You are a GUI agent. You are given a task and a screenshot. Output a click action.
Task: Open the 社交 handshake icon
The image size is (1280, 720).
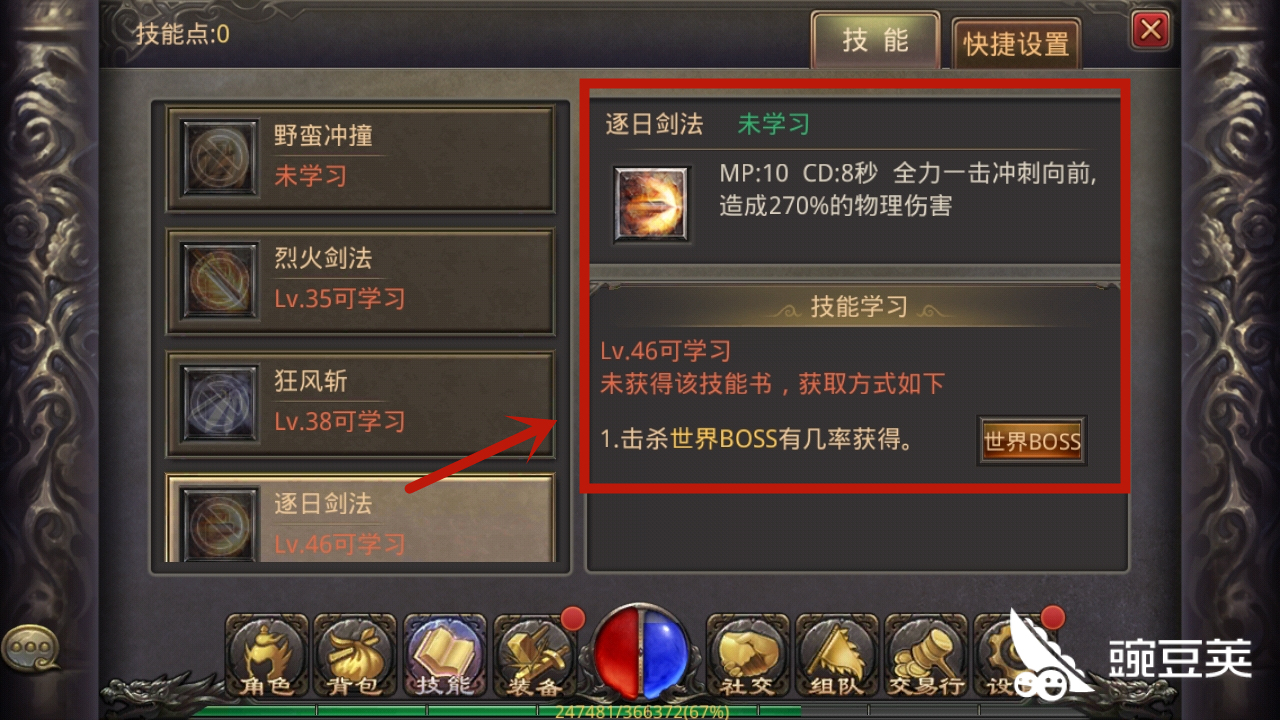747,656
